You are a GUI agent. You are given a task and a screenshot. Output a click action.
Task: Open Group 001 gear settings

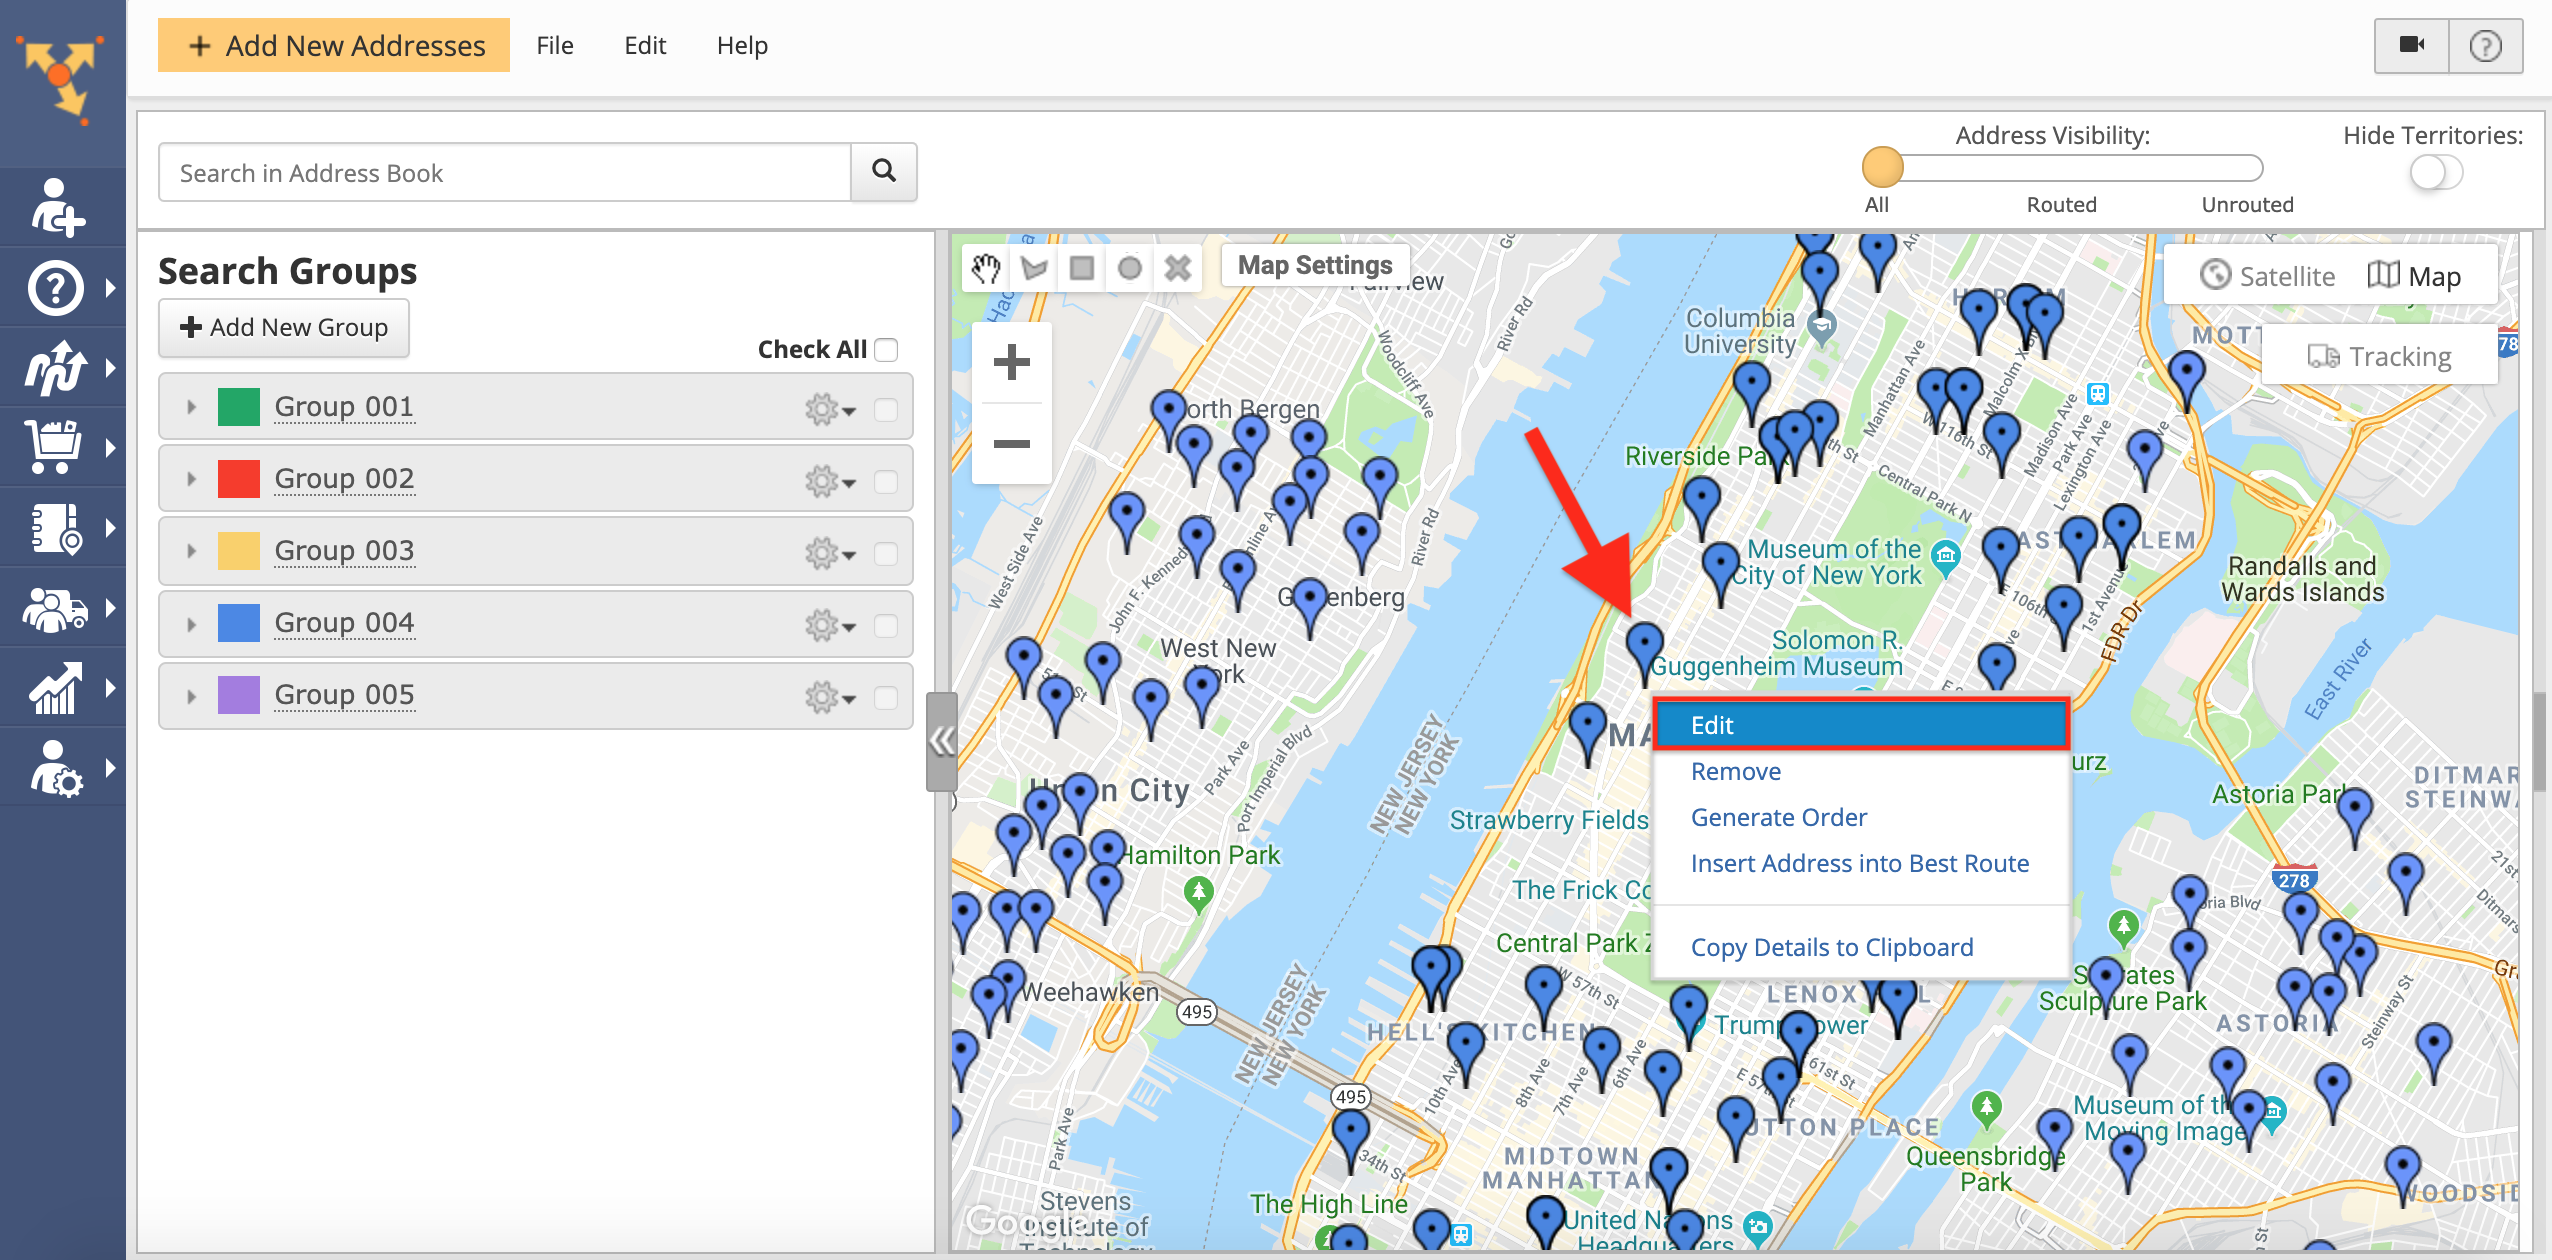[830, 409]
